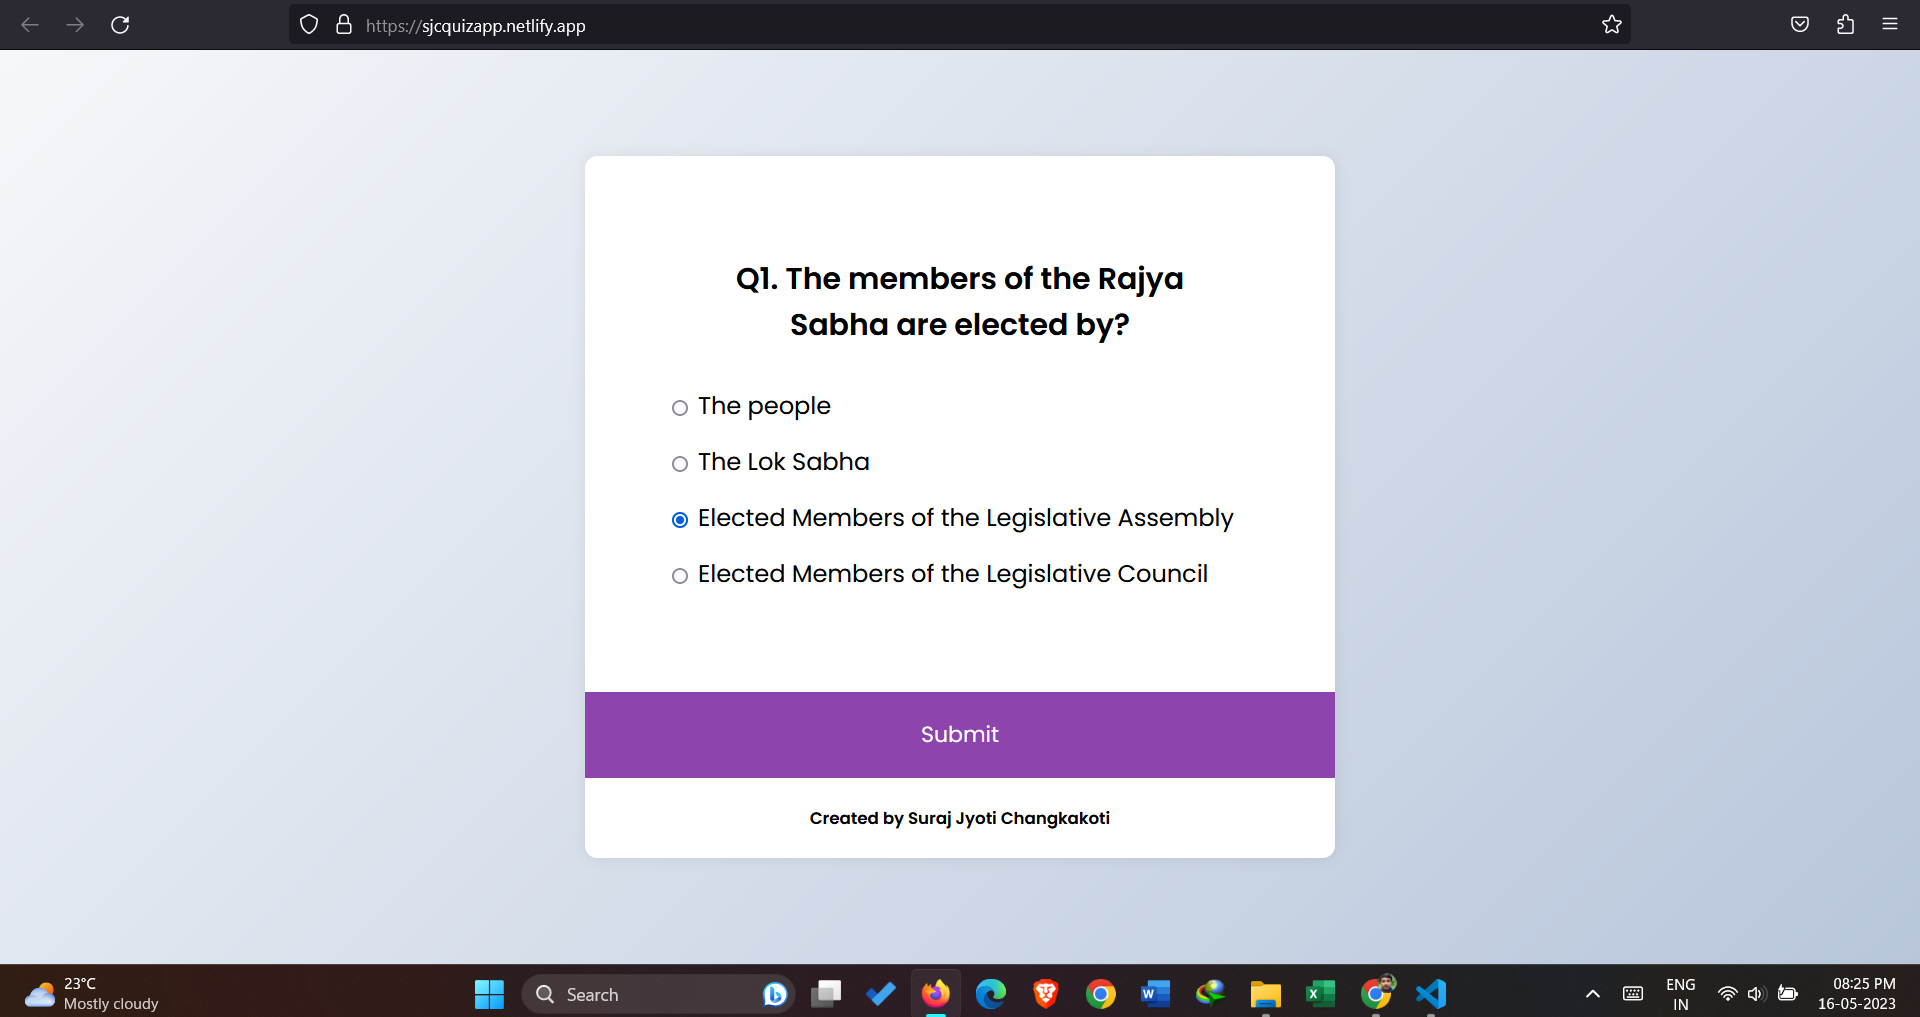Image resolution: width=1920 pixels, height=1017 pixels.
Task: Open the Firefox extensions icon
Action: [1845, 25]
